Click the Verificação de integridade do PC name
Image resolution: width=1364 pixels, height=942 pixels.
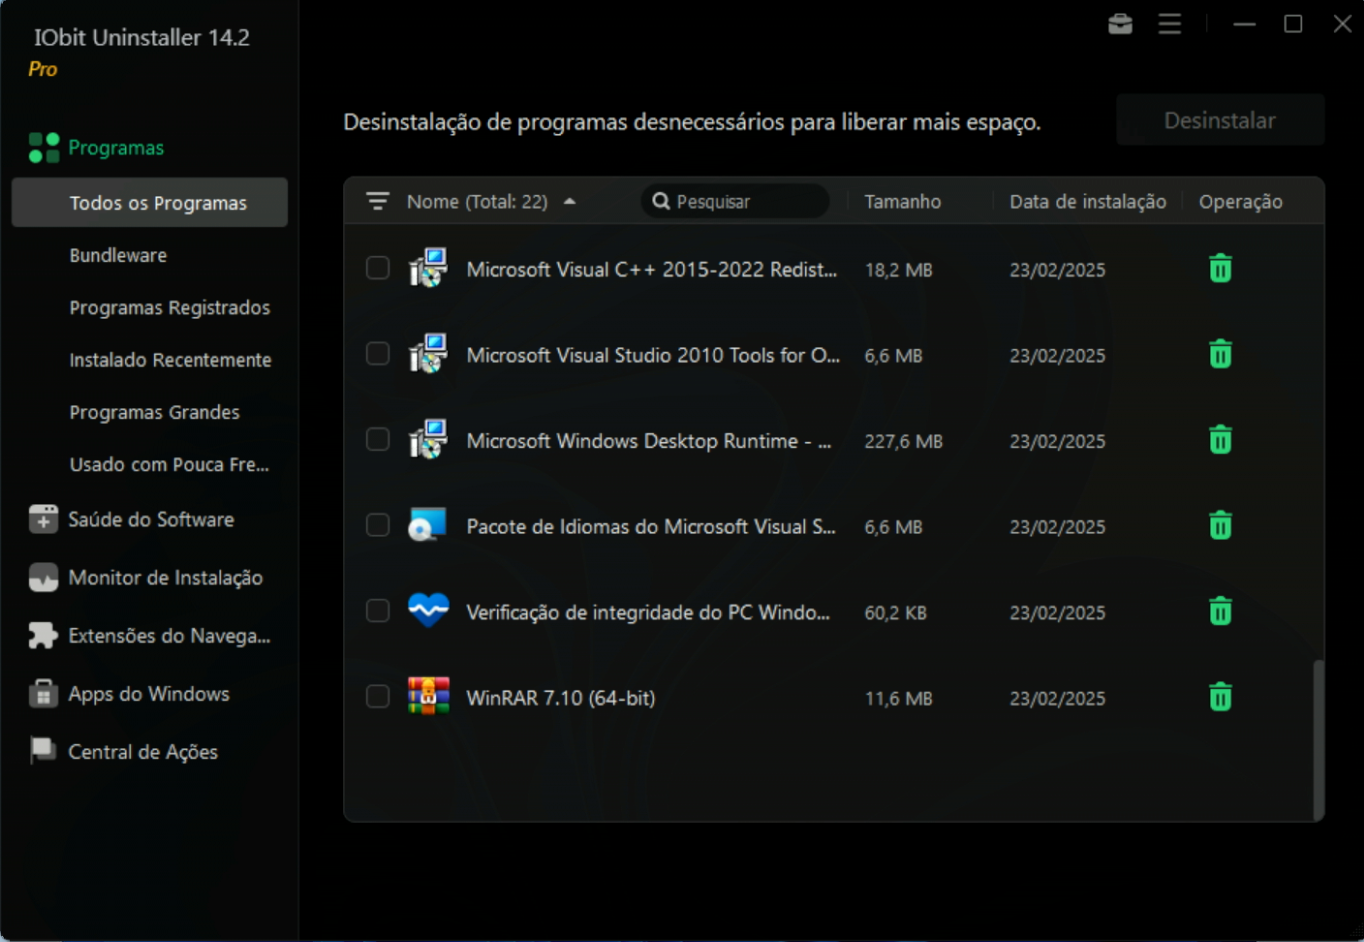[x=648, y=612]
